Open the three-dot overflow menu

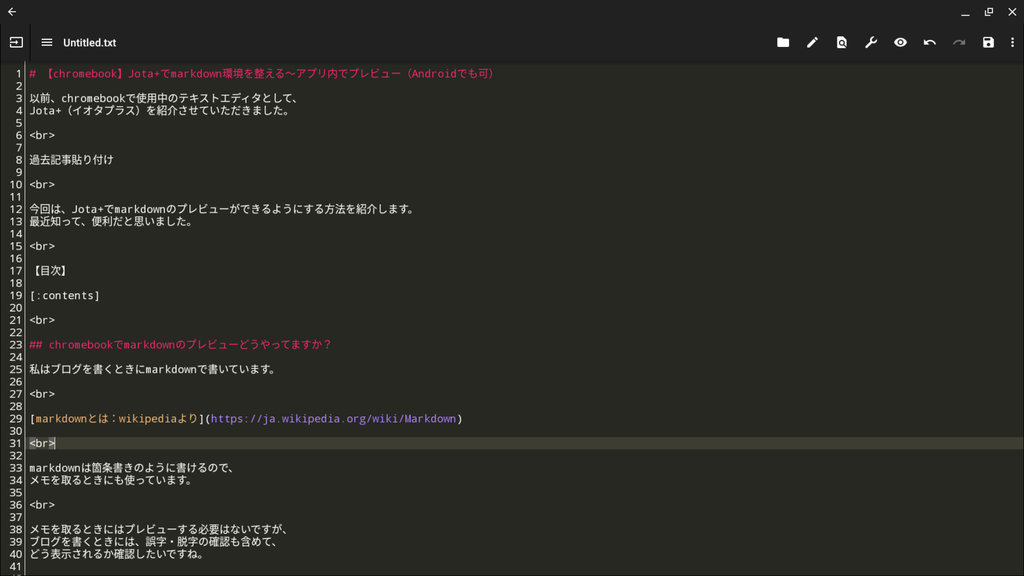click(x=1012, y=42)
